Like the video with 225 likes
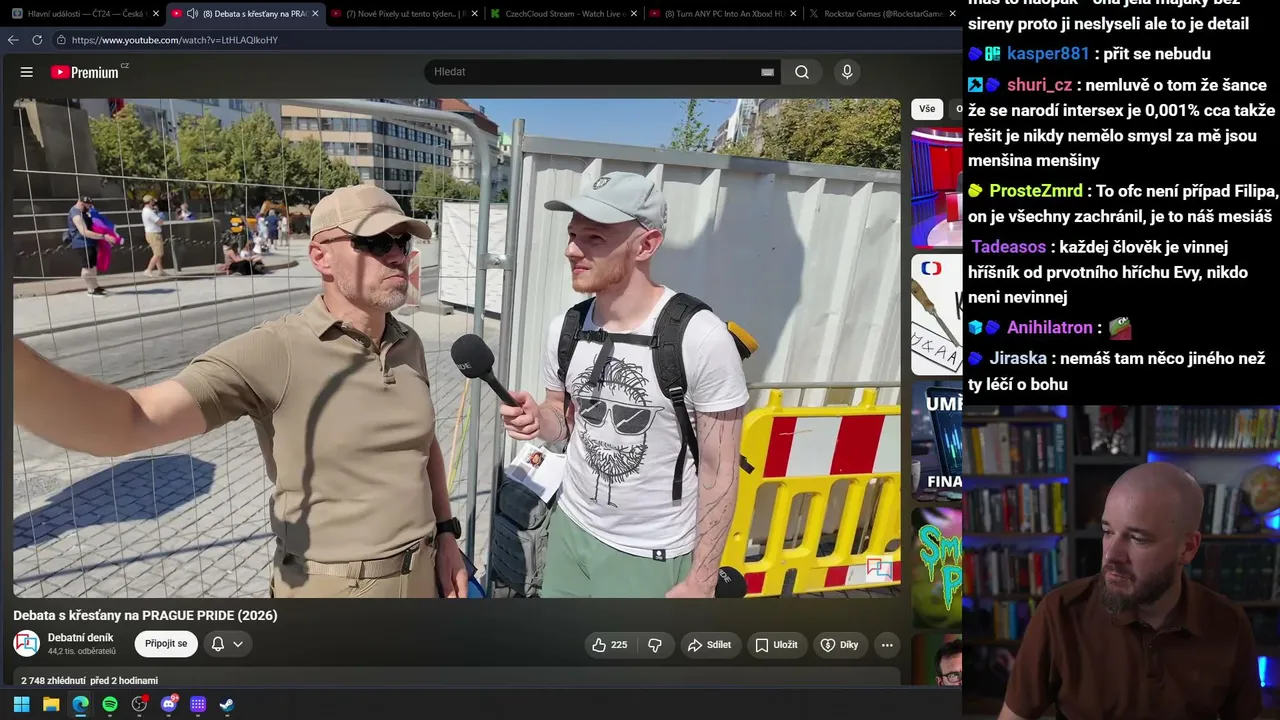The width and height of the screenshot is (1280, 720). (x=610, y=645)
